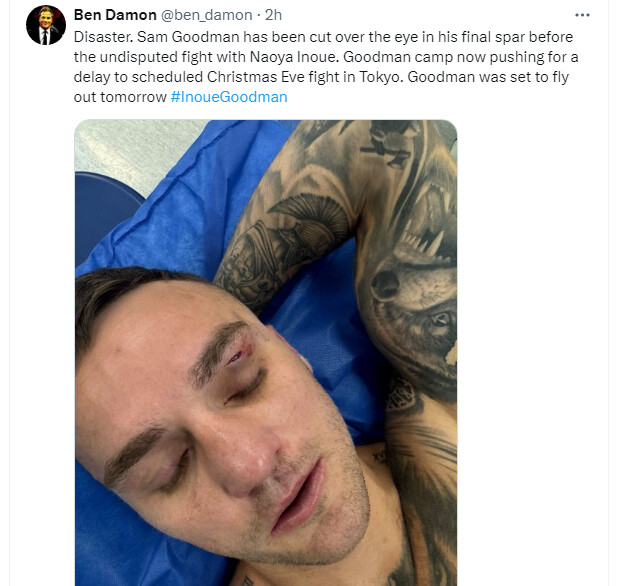Click the 2h timestamp on the tweet

[x=273, y=15]
